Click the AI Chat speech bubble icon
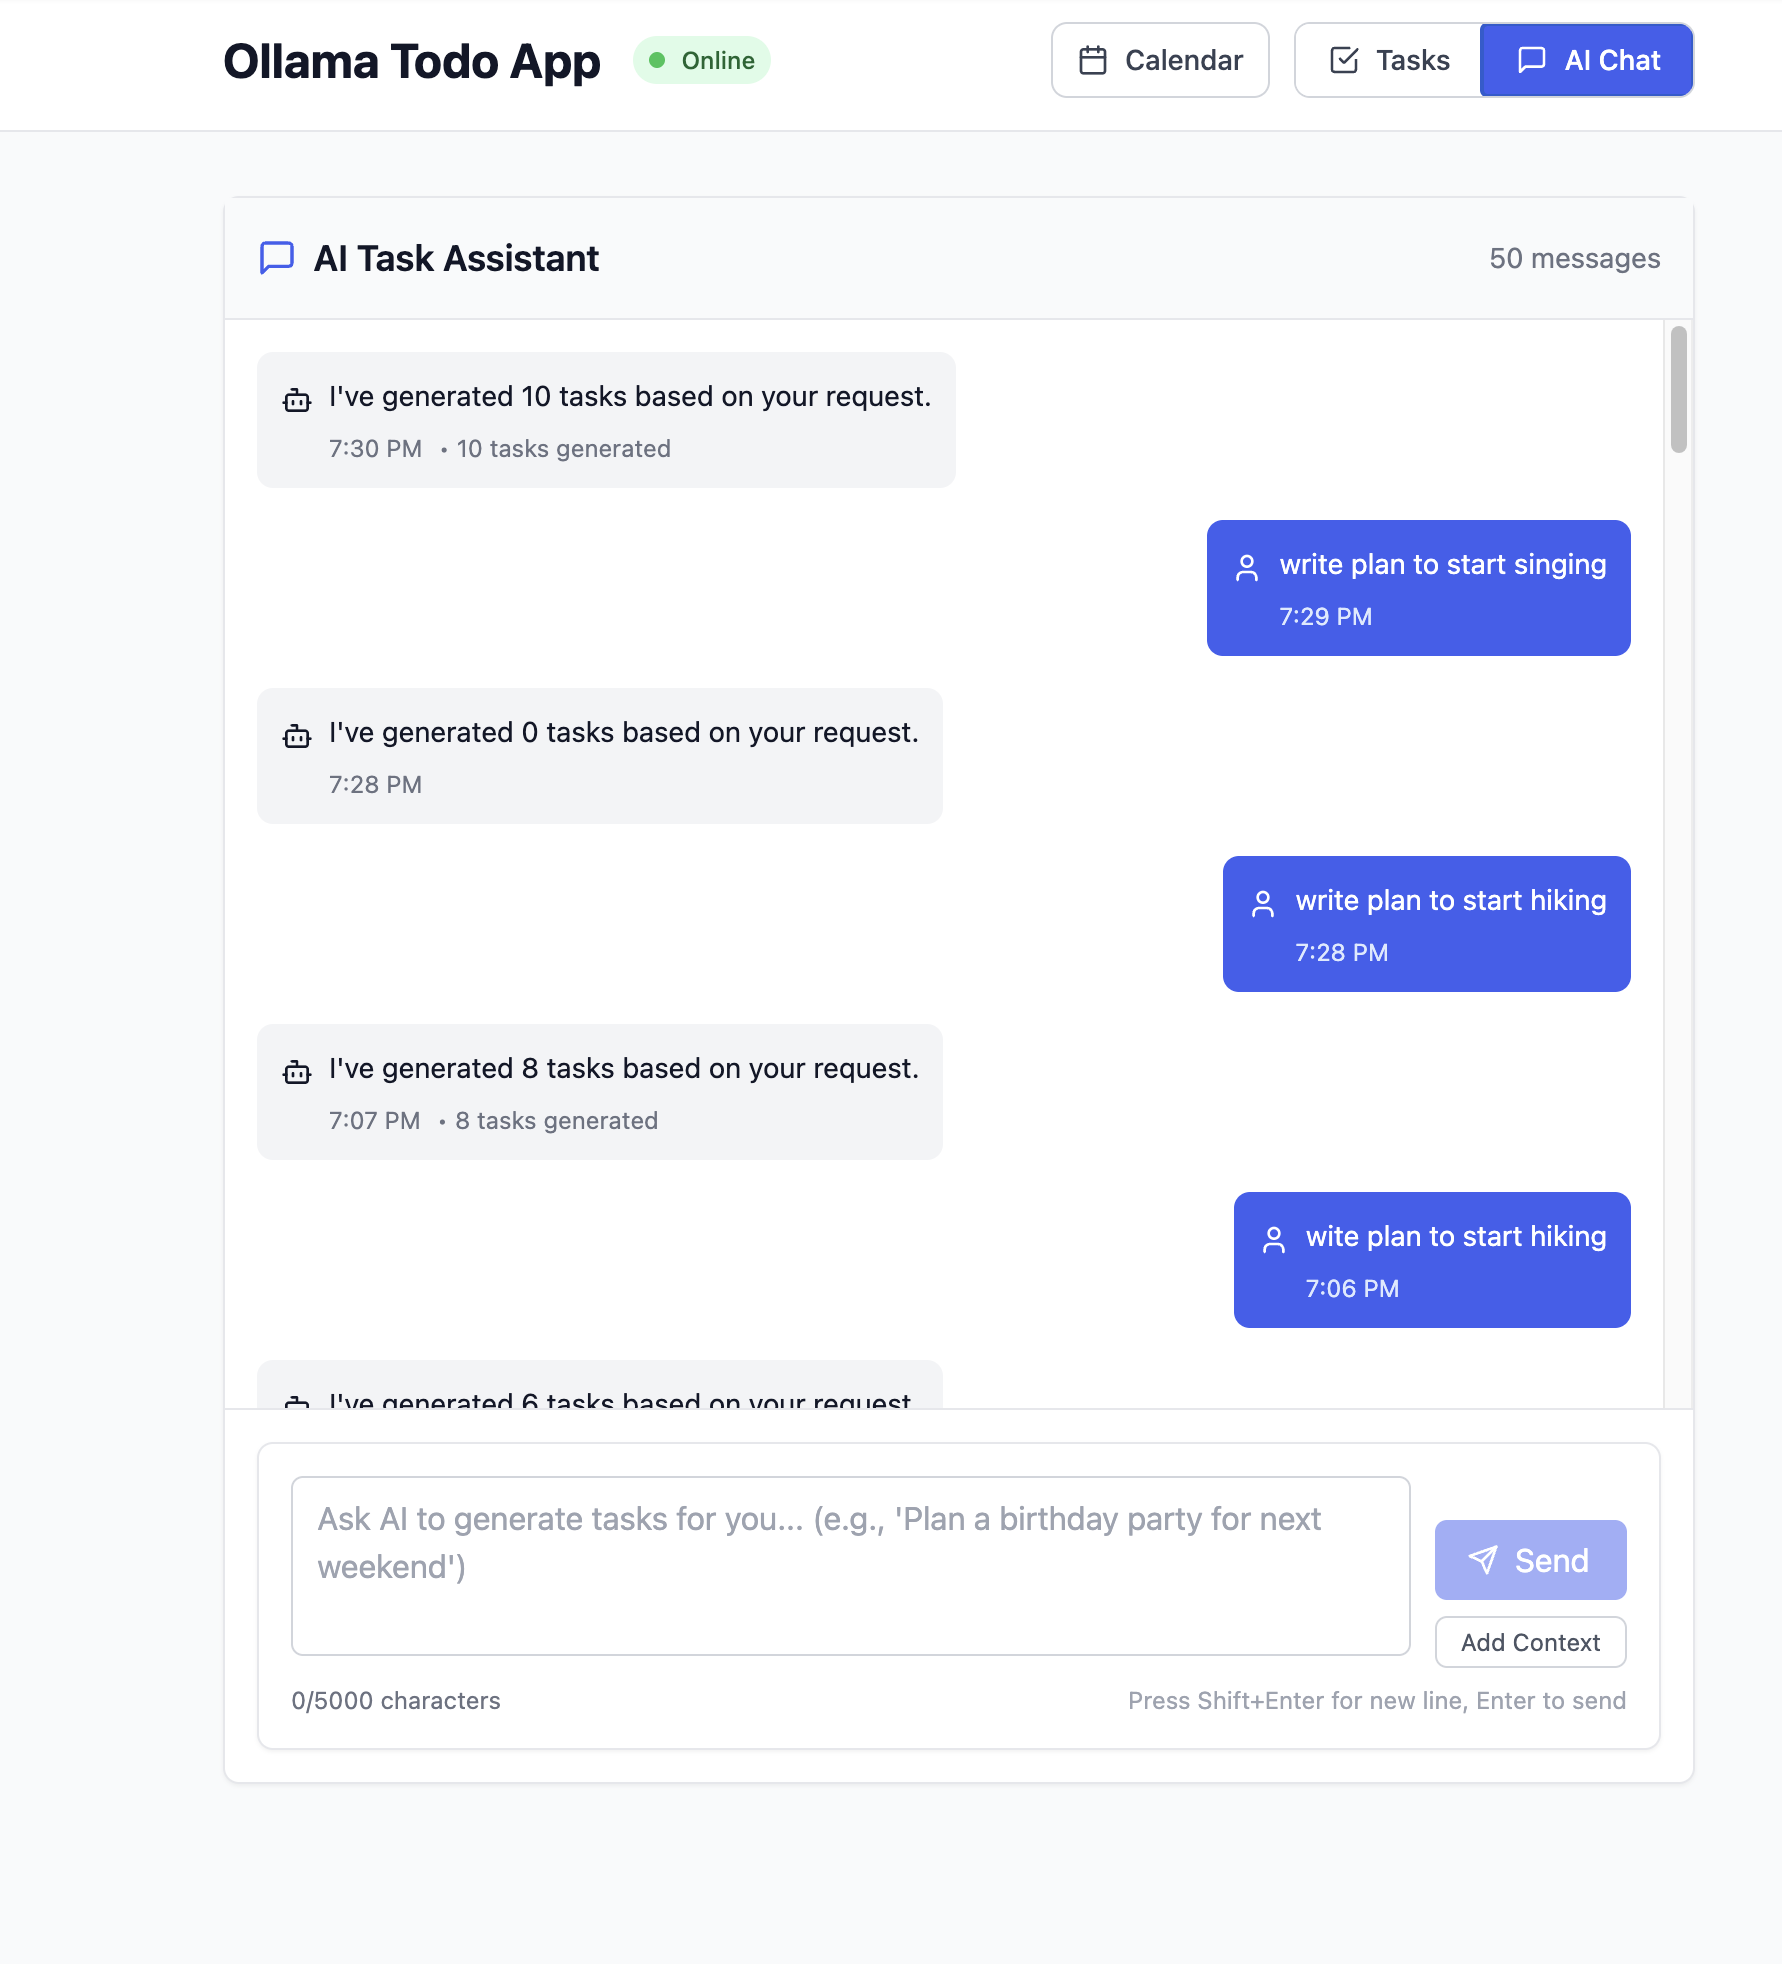The width and height of the screenshot is (1782, 1964). pos(1532,61)
